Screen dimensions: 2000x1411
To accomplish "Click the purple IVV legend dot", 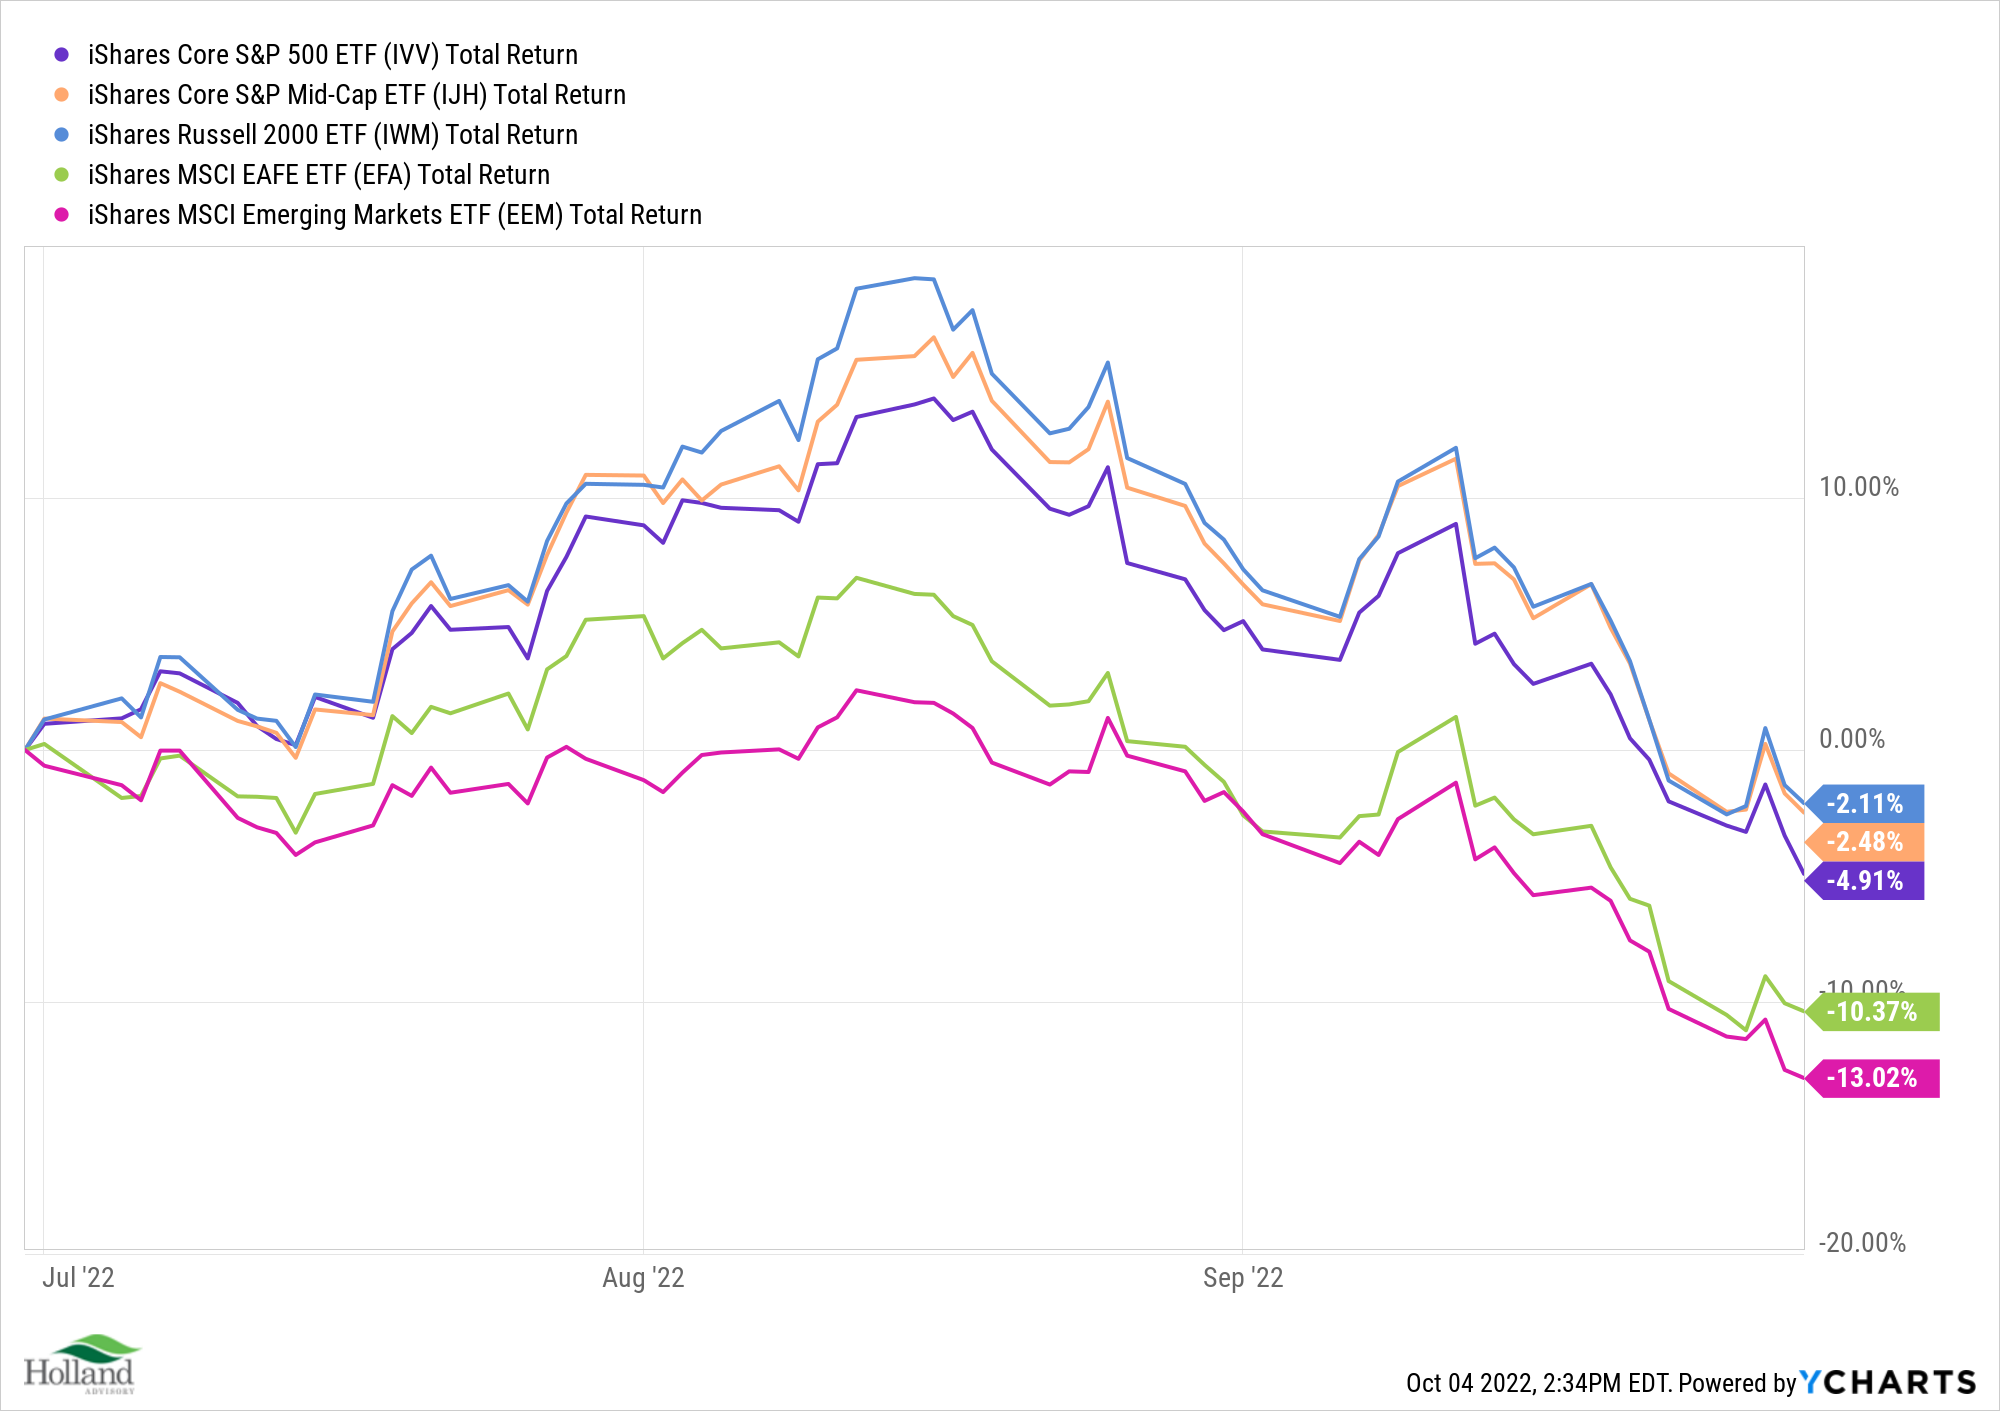I will pos(62,55).
